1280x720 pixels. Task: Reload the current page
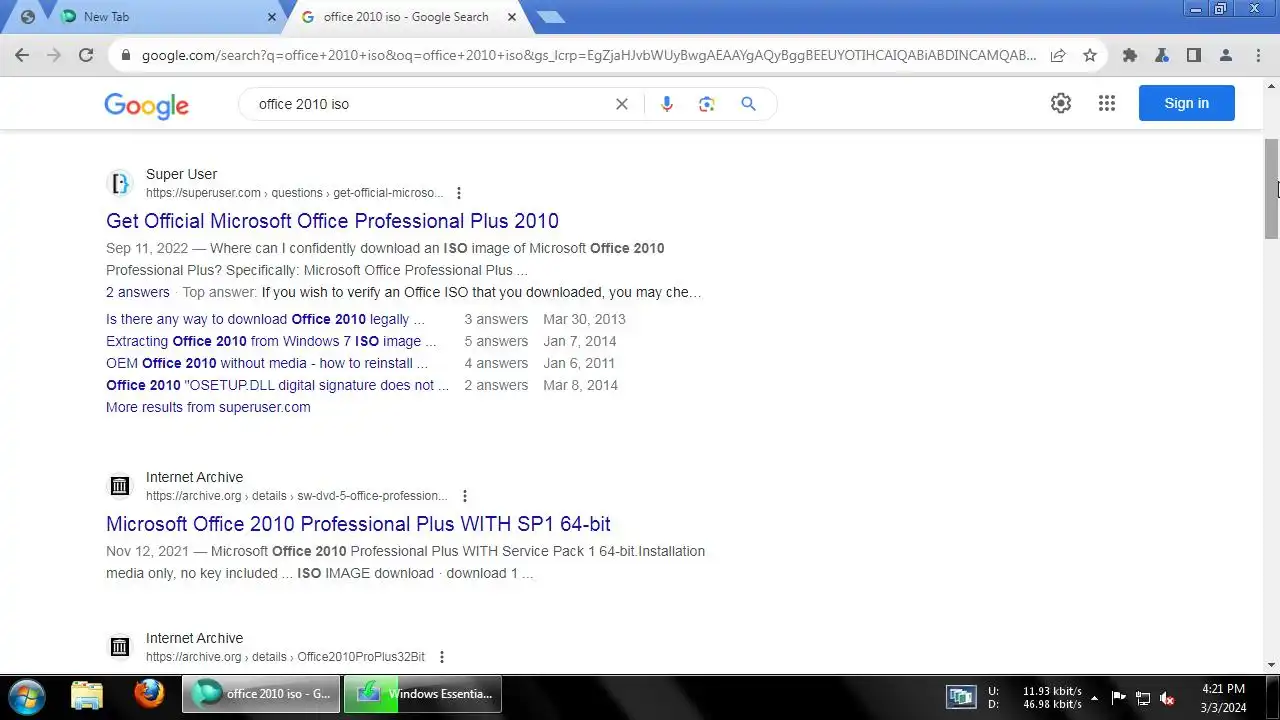click(x=86, y=55)
